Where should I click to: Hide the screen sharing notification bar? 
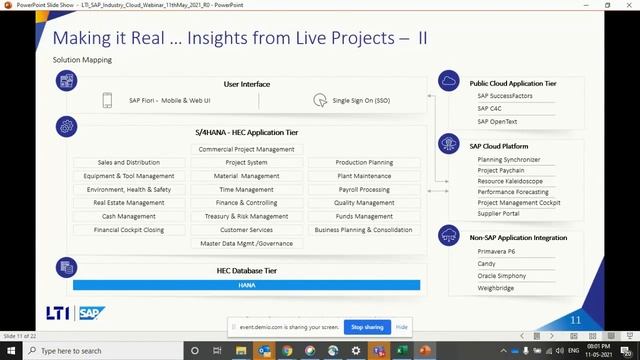coord(402,327)
